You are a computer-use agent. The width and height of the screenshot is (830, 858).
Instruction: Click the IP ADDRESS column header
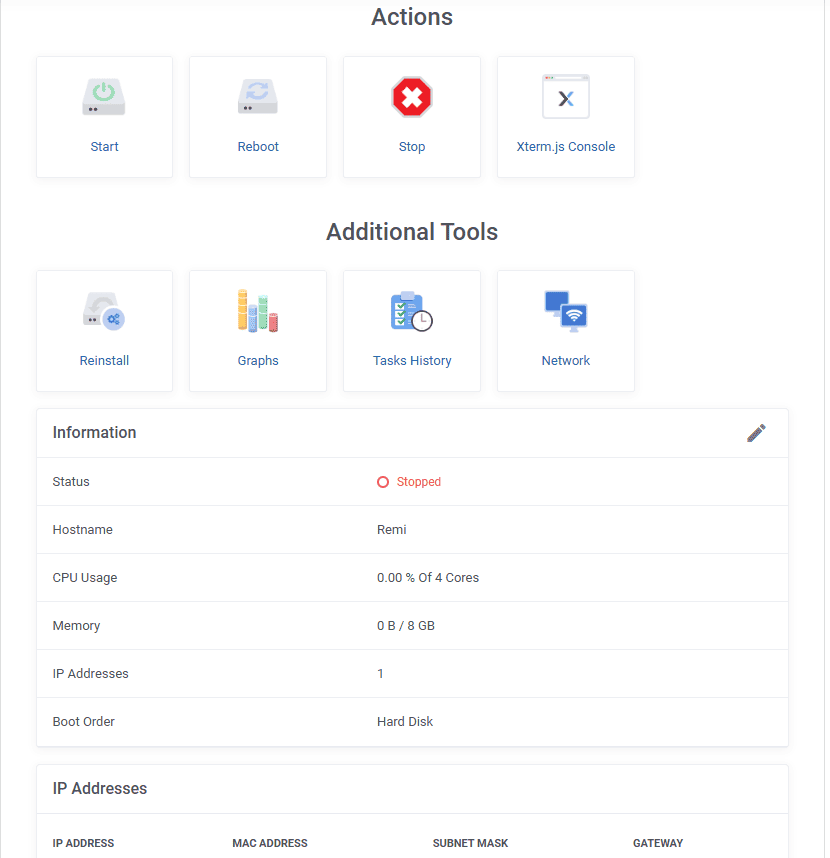[83, 843]
